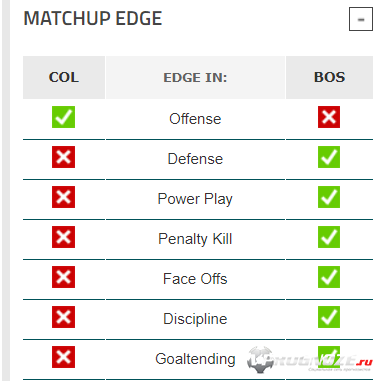383x381 pixels.
Task: Click the watermark logo near Goaltending
Action: [309, 360]
